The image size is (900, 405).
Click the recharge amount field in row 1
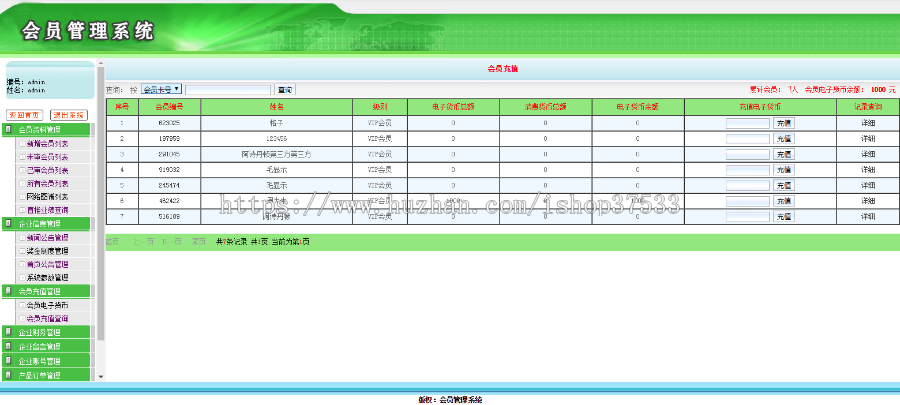click(747, 123)
